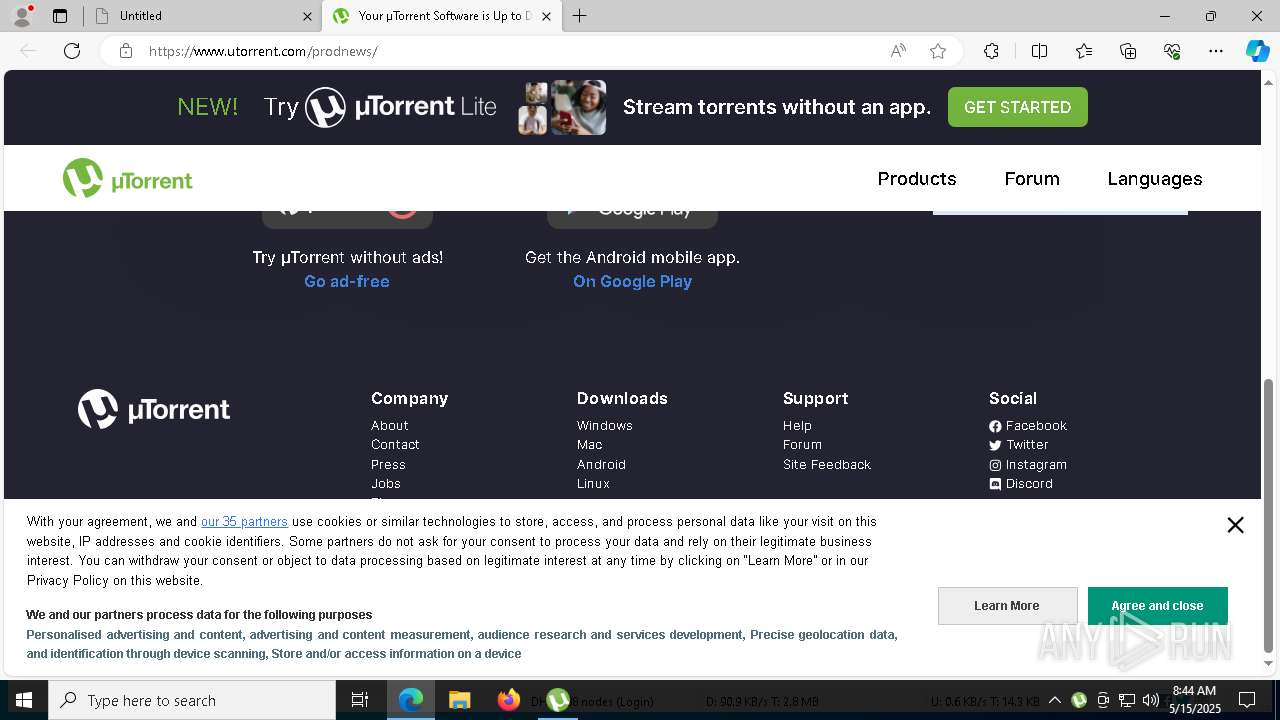Follow the Go ad-free link
Viewport: 1280px width, 720px height.
[347, 282]
